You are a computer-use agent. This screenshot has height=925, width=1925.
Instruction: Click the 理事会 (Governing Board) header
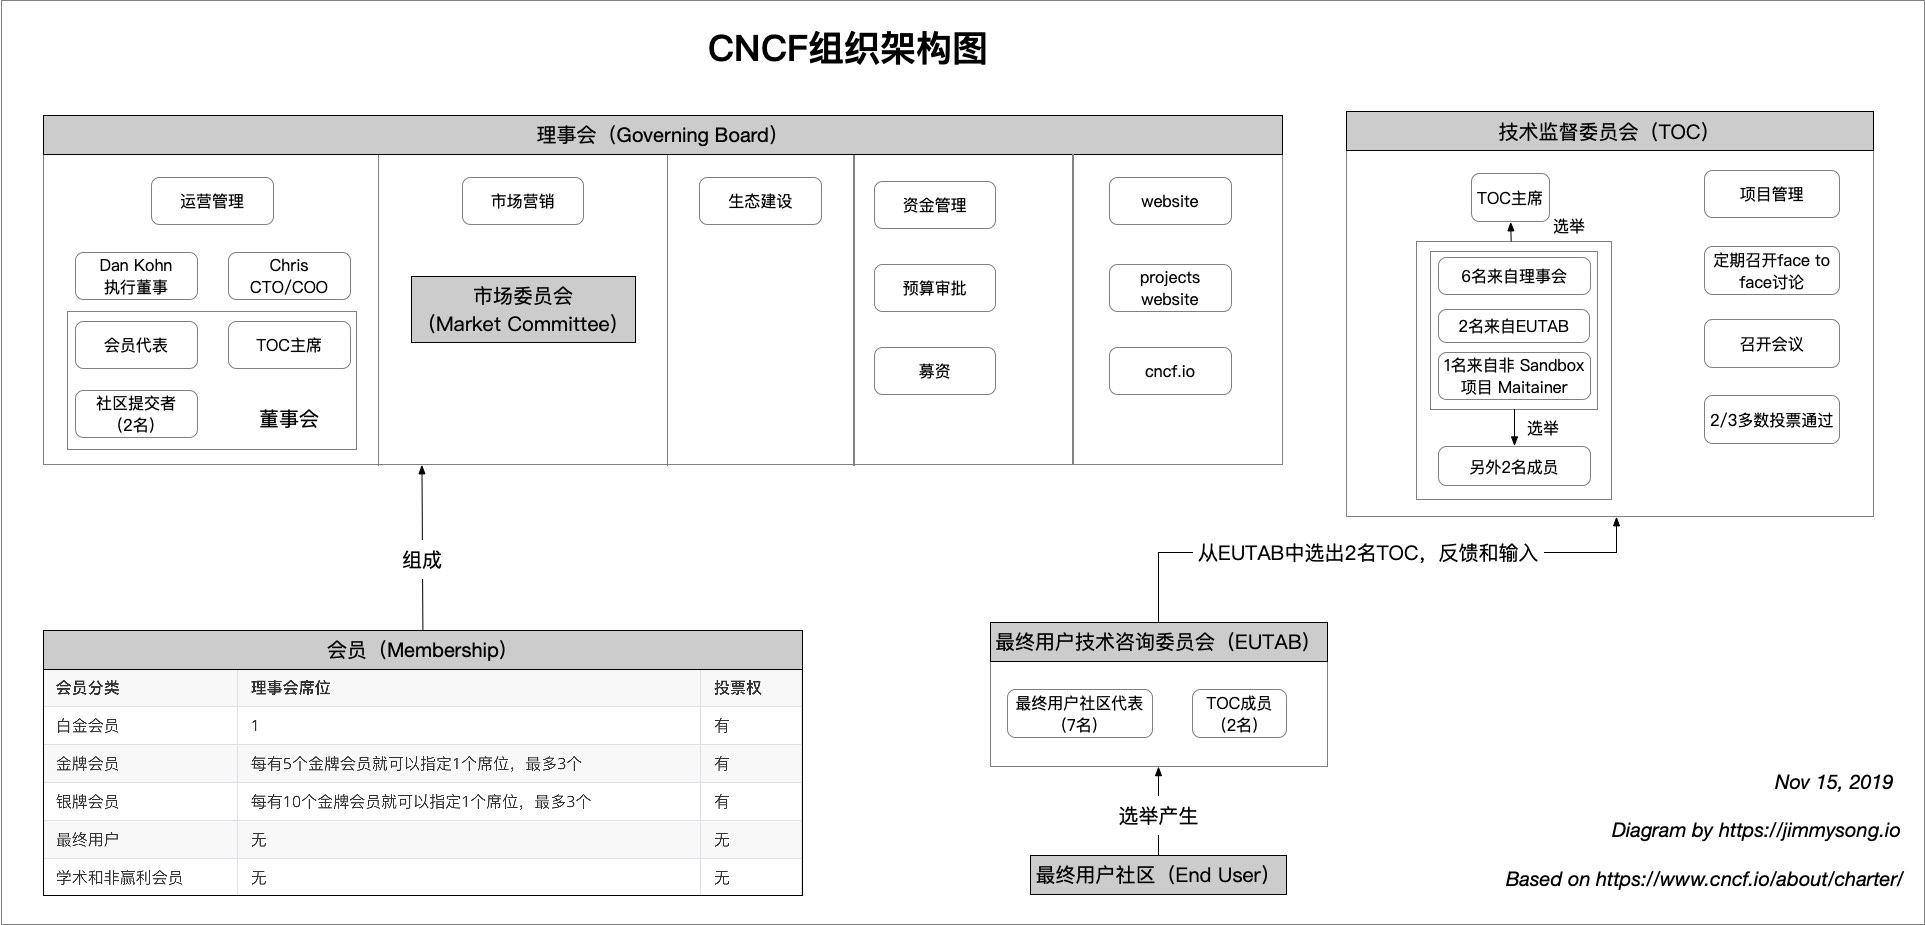(x=662, y=135)
